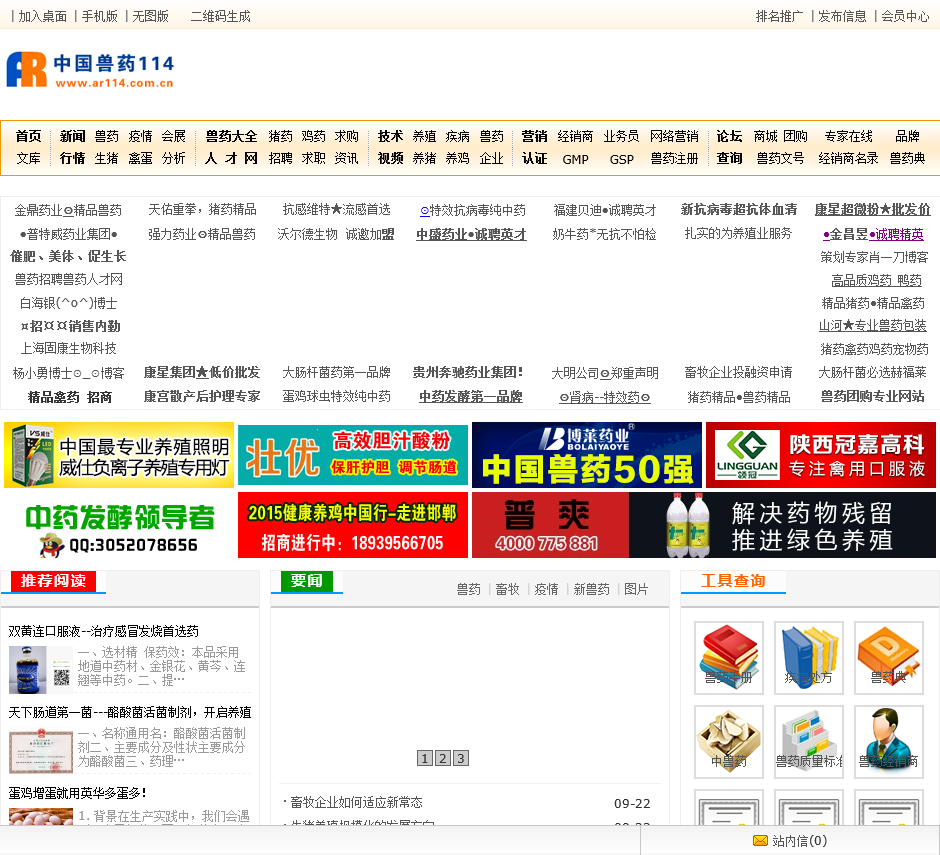The height and width of the screenshot is (855, 940).
Task: Click 手机版 in top bar
Action: 100,16
